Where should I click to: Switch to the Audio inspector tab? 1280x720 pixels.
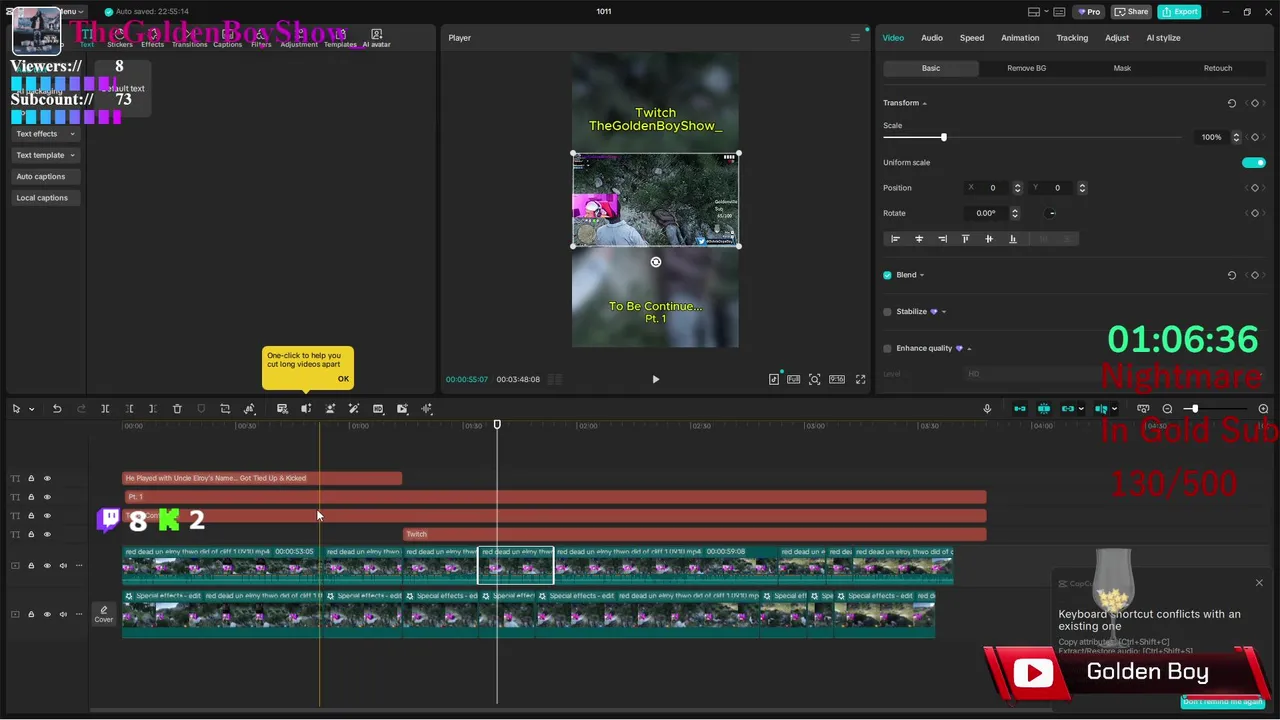click(932, 38)
